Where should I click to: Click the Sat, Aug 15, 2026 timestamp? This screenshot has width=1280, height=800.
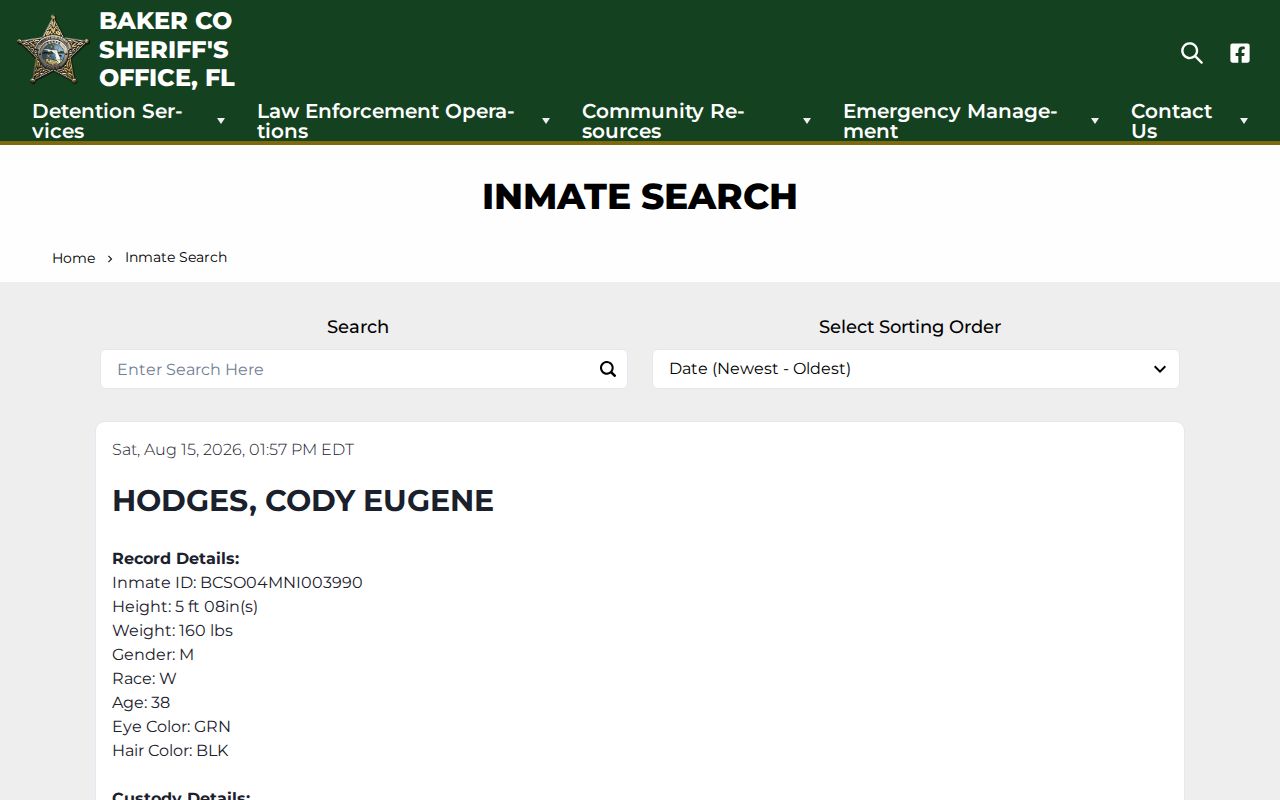[x=233, y=450]
